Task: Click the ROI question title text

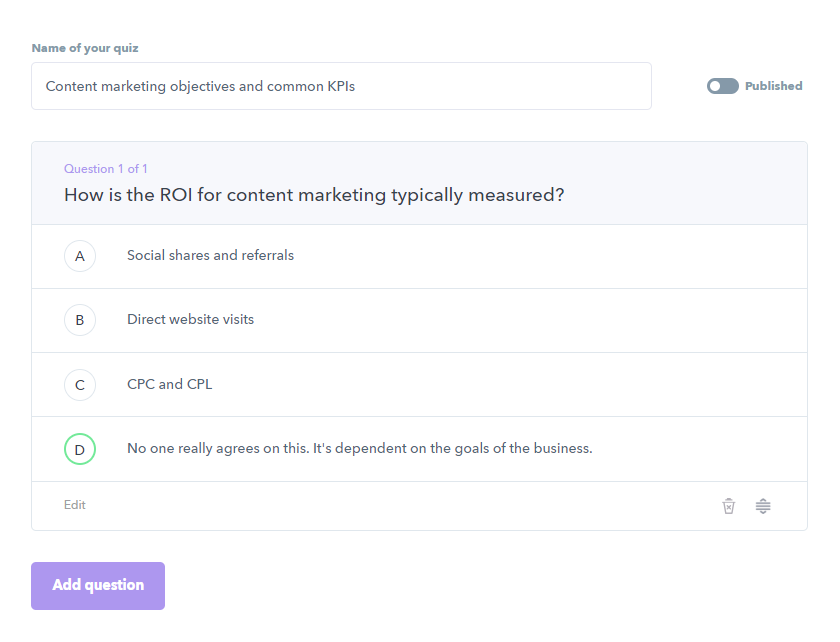Action: pos(314,195)
